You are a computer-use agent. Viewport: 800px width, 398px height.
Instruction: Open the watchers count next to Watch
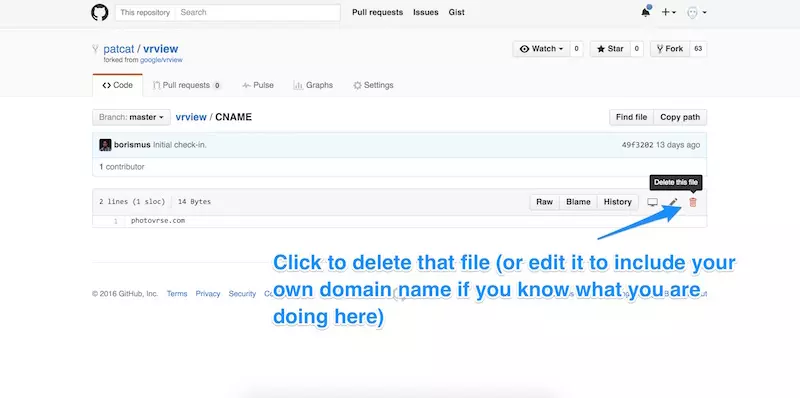(576, 49)
